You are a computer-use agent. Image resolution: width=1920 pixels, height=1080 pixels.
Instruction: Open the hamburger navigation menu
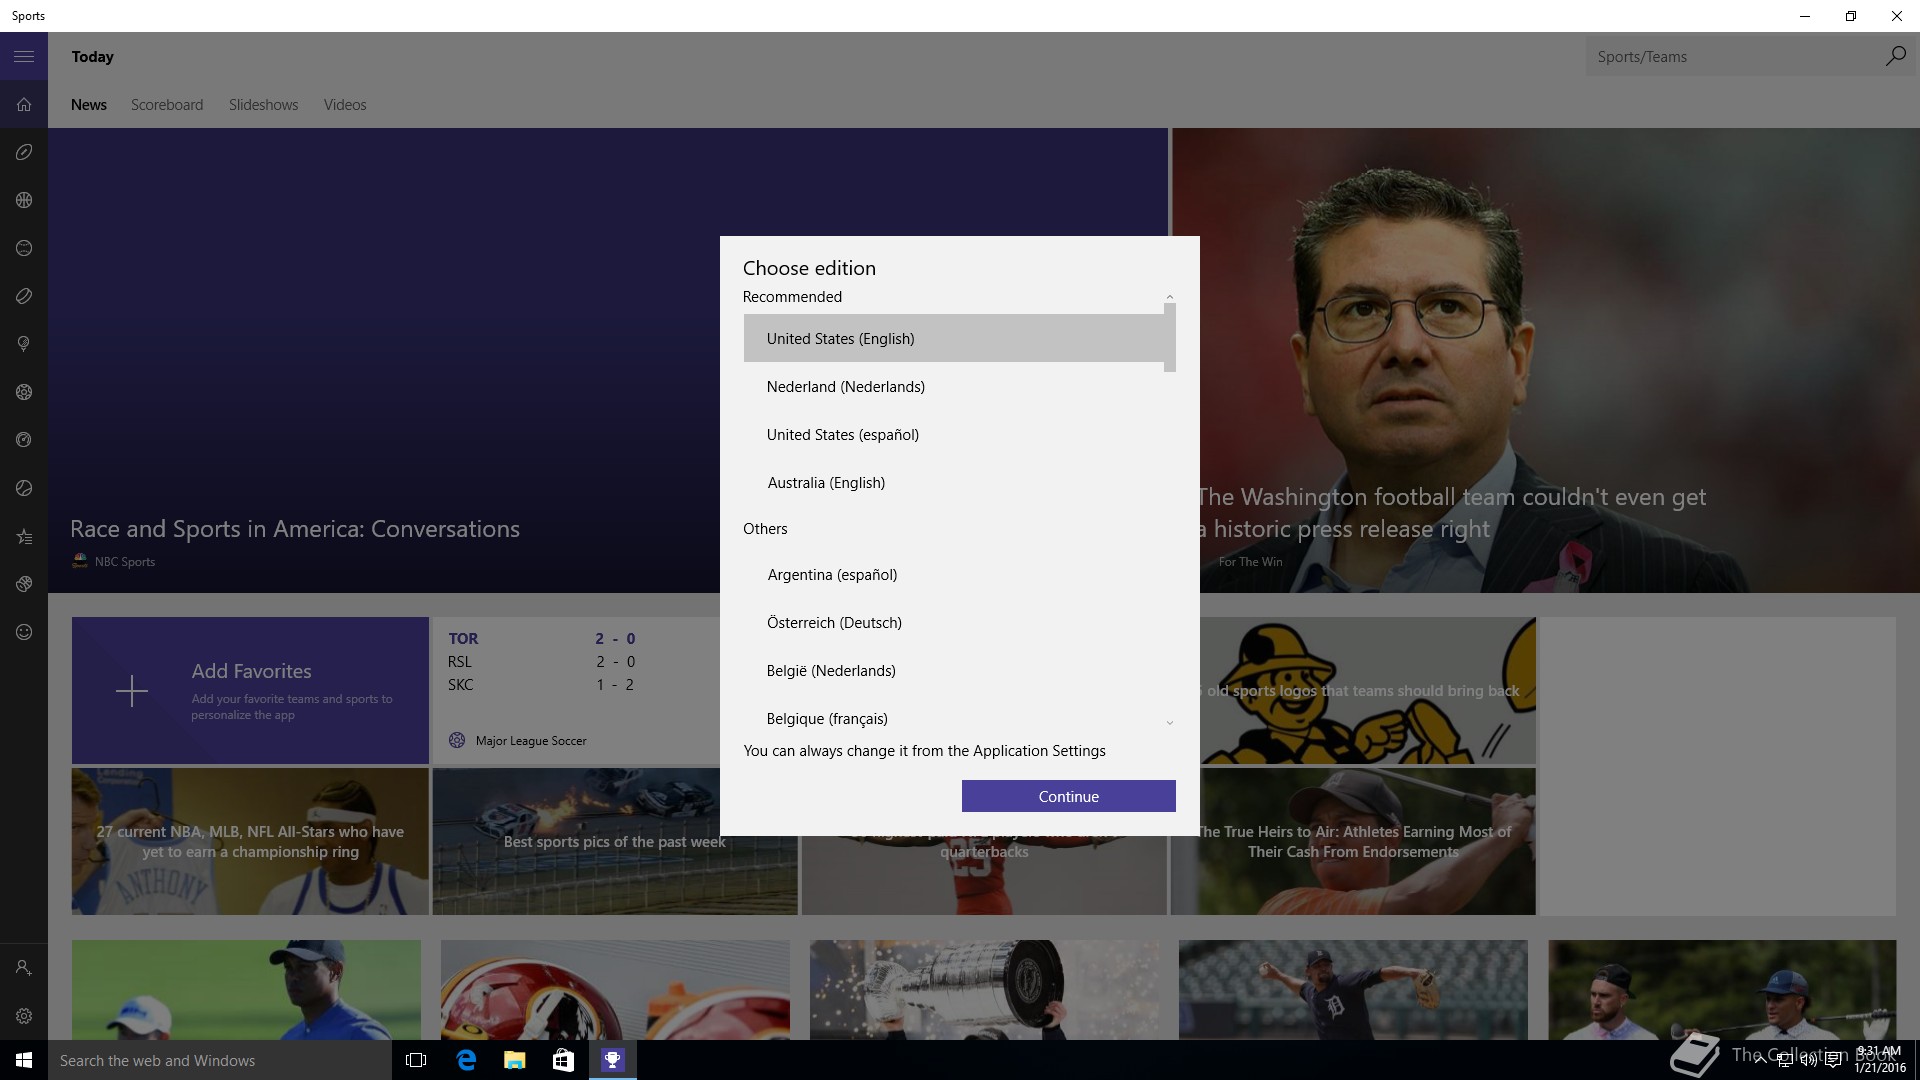24,57
